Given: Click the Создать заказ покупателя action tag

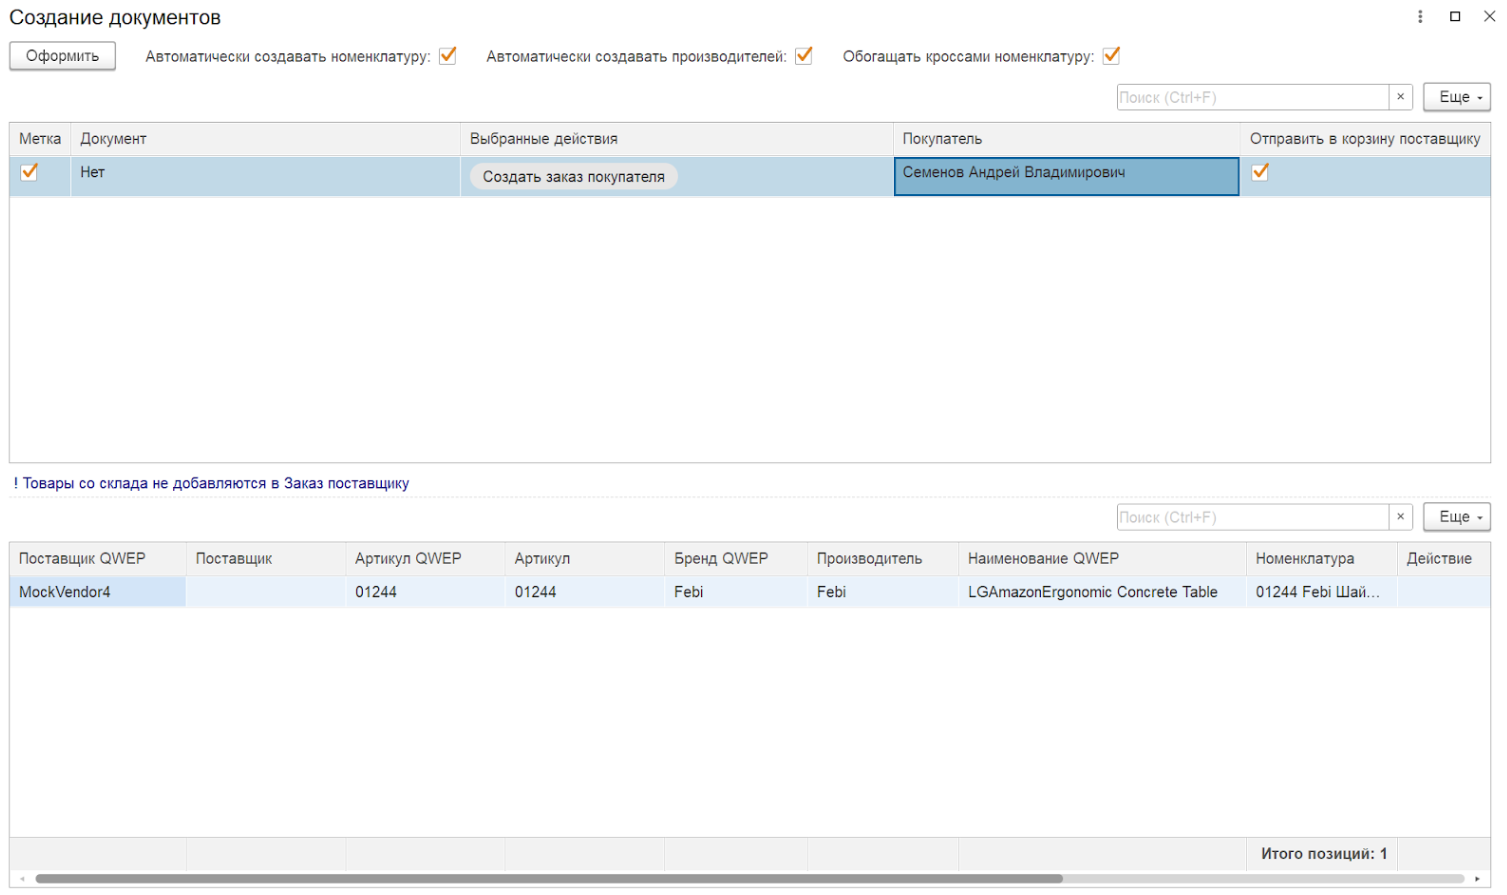Looking at the screenshot, I should click(573, 177).
